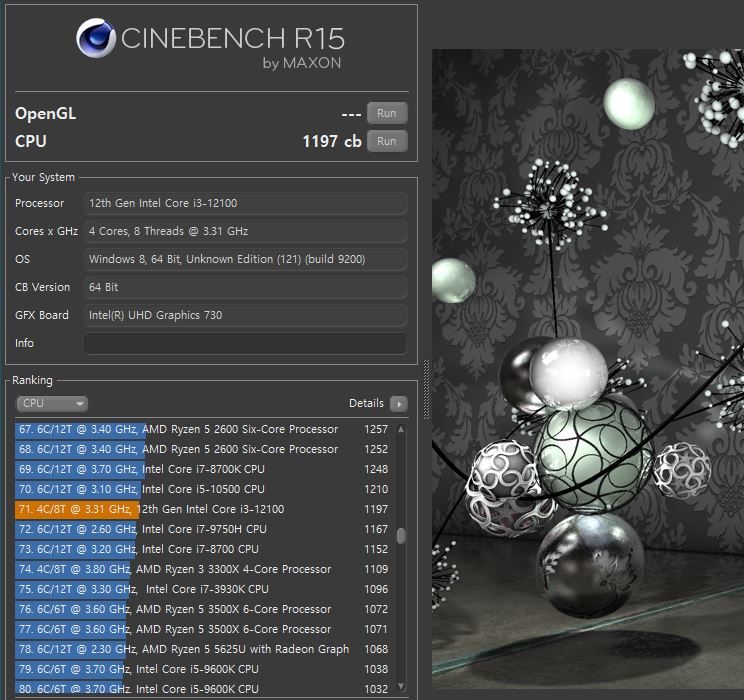Select rank 80 Core i5-9600K scoring 1032

tap(204, 688)
